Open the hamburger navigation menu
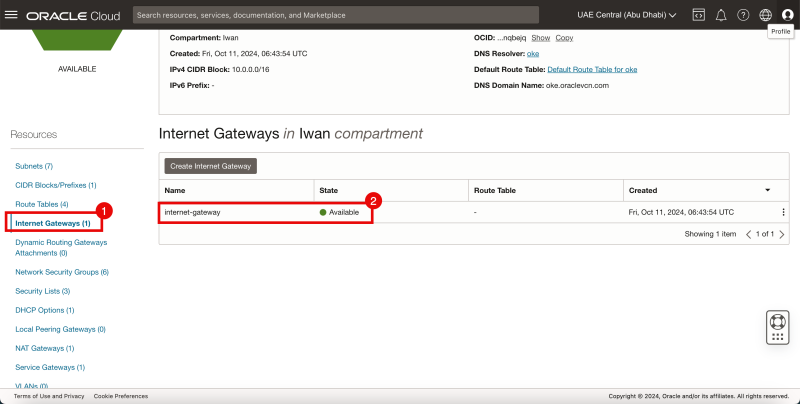The width and height of the screenshot is (800, 404). coord(11,15)
